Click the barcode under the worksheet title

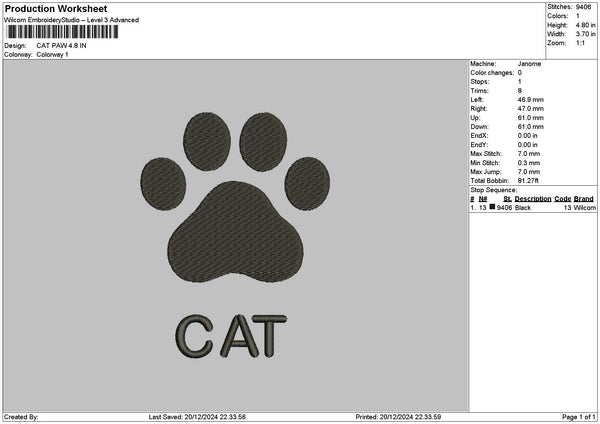(x=63, y=32)
